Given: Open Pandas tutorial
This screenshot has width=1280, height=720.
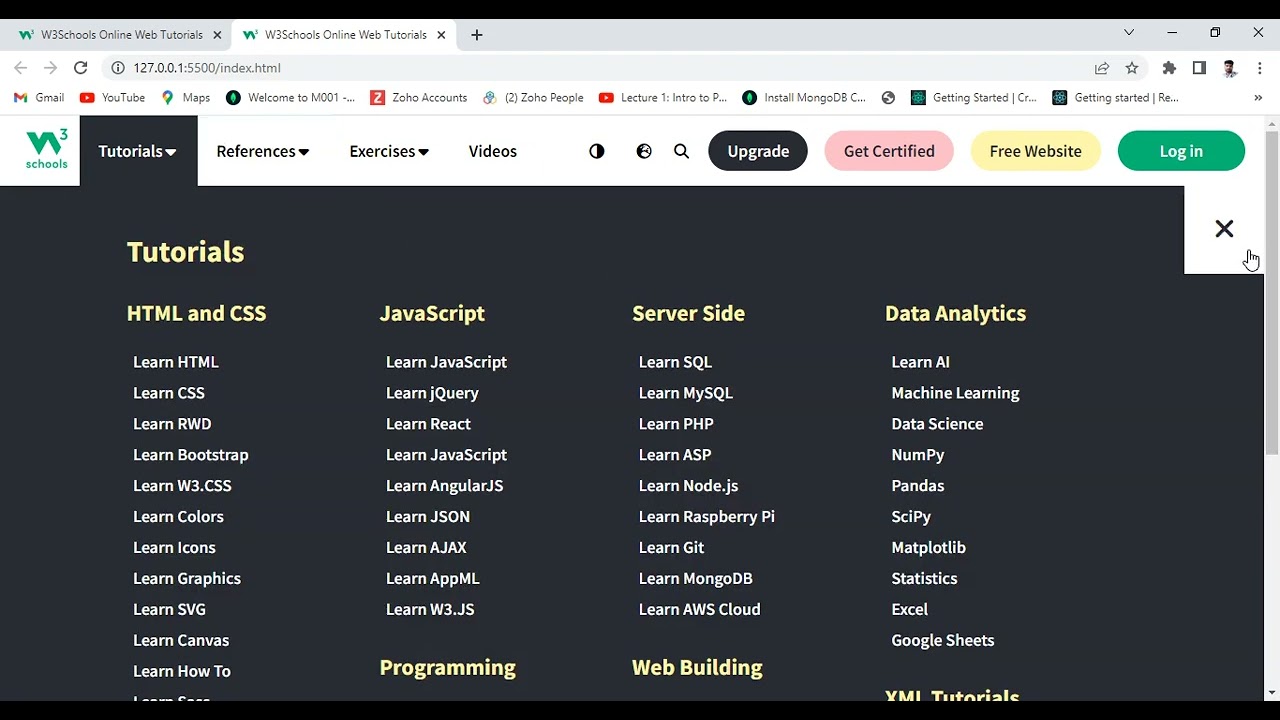Looking at the screenshot, I should (918, 486).
